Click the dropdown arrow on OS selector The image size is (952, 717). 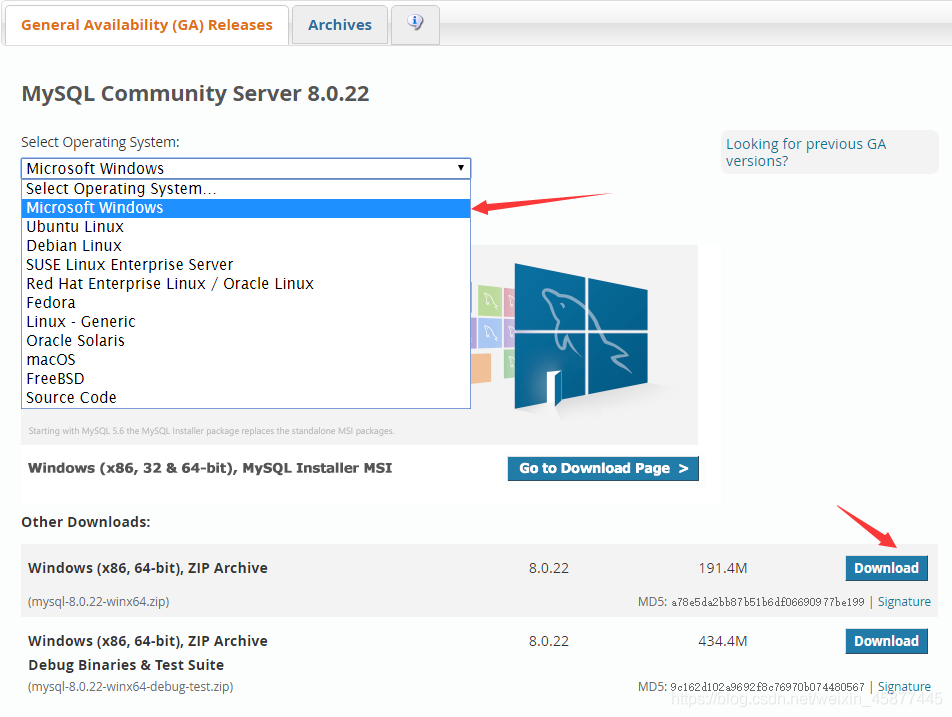pos(461,167)
